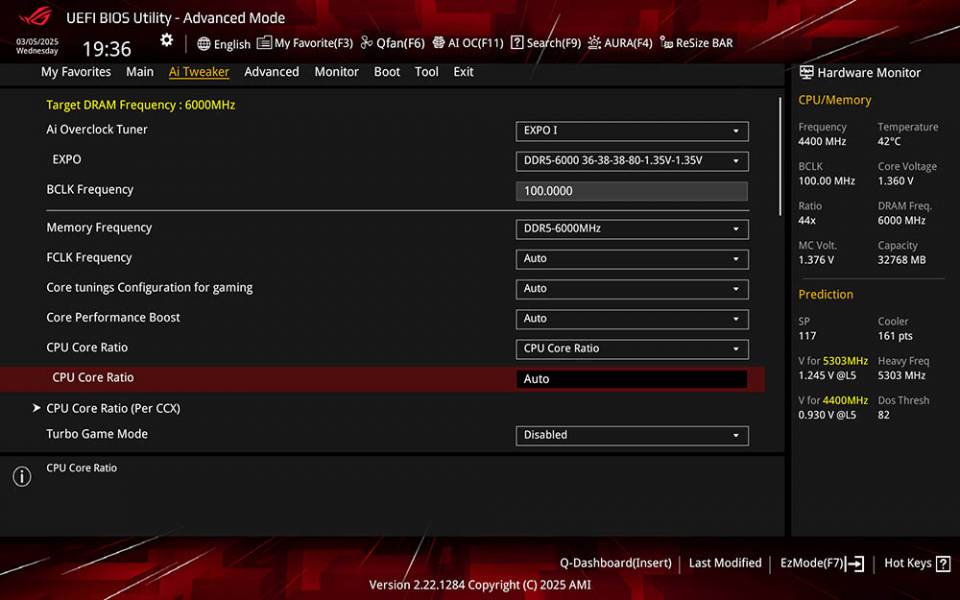Click Target DRAM Frequency : 6000MHz text
The image size is (960, 600).
(141, 105)
